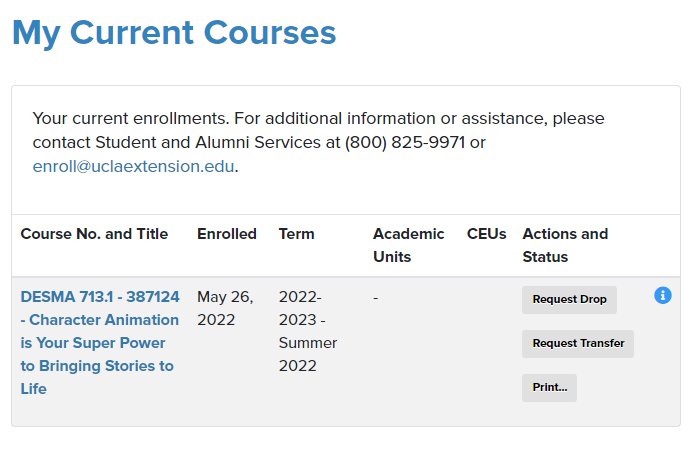
Task: Select the May 26, 2022 enrolled date cell
Action: [x=225, y=308]
